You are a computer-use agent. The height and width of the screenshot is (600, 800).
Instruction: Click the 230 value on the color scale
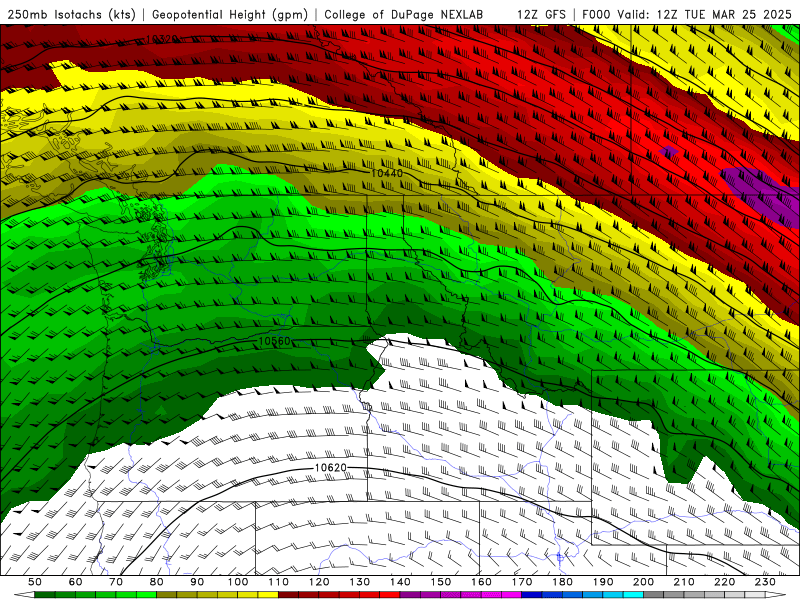(x=765, y=582)
